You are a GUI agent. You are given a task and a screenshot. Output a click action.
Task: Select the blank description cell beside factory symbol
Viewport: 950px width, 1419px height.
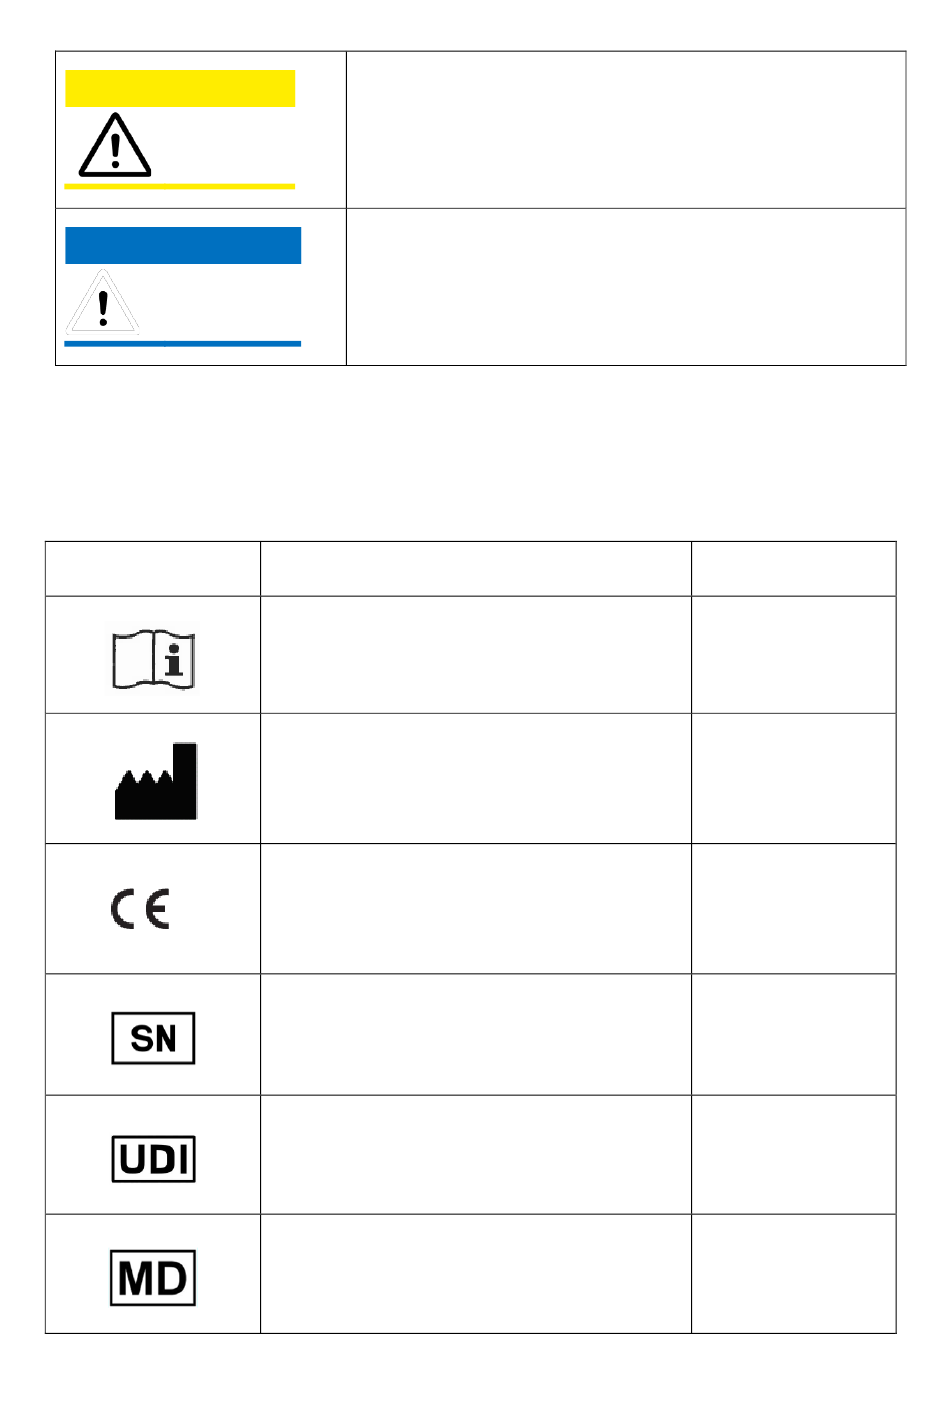pos(476,778)
